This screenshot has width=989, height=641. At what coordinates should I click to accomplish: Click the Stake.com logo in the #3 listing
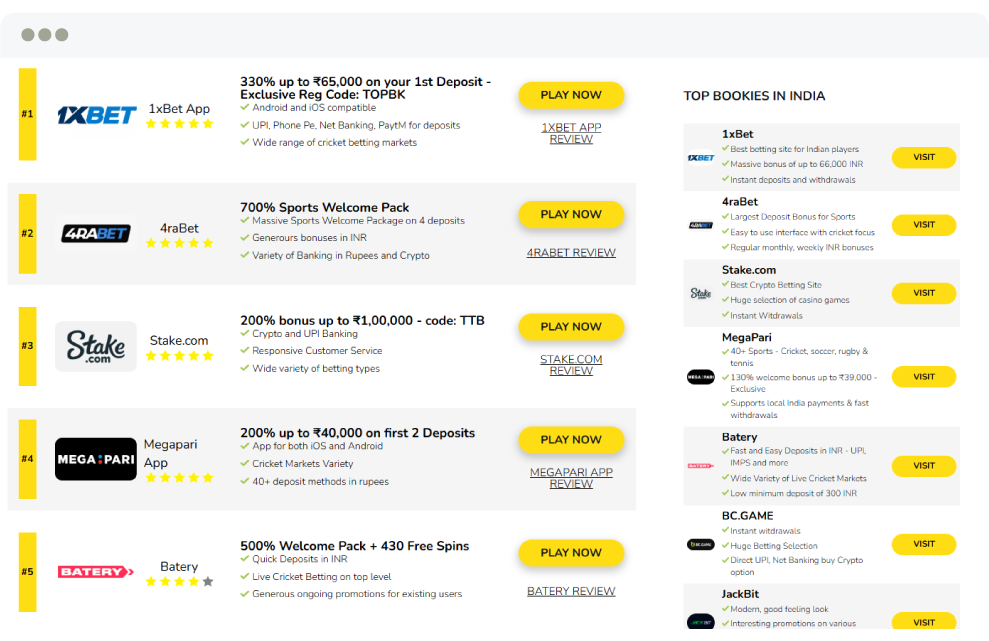[x=95, y=346]
